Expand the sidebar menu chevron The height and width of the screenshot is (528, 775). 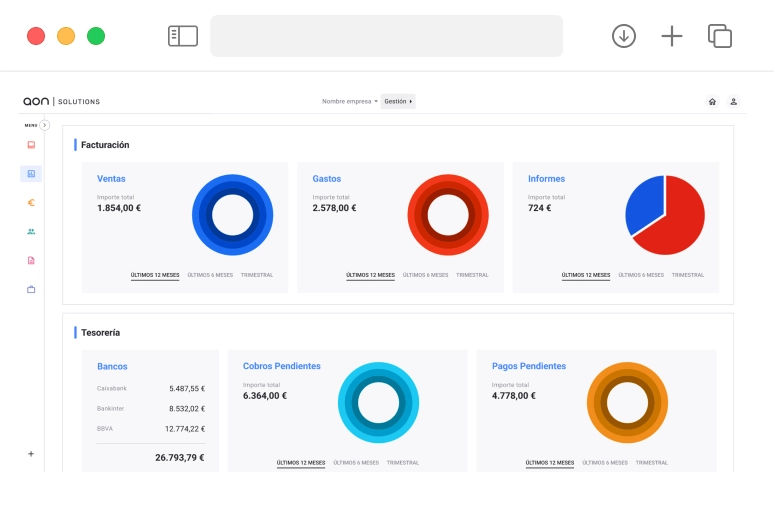click(44, 125)
